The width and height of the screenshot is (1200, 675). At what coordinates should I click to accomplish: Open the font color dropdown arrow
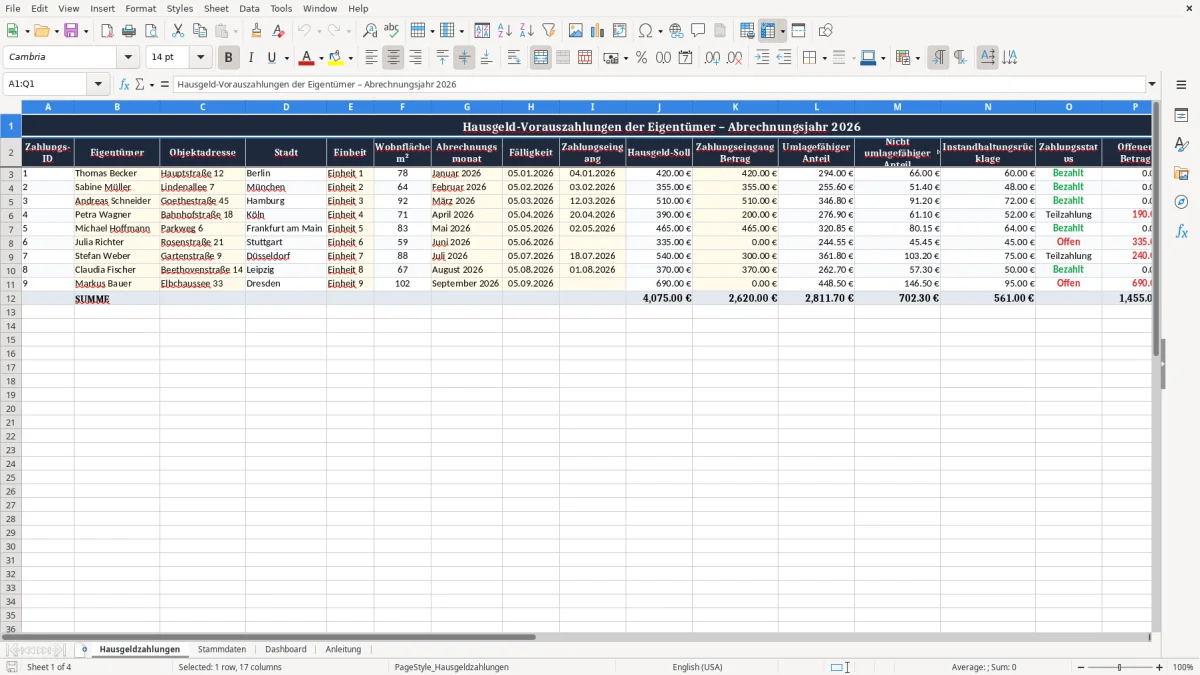click(x=321, y=58)
